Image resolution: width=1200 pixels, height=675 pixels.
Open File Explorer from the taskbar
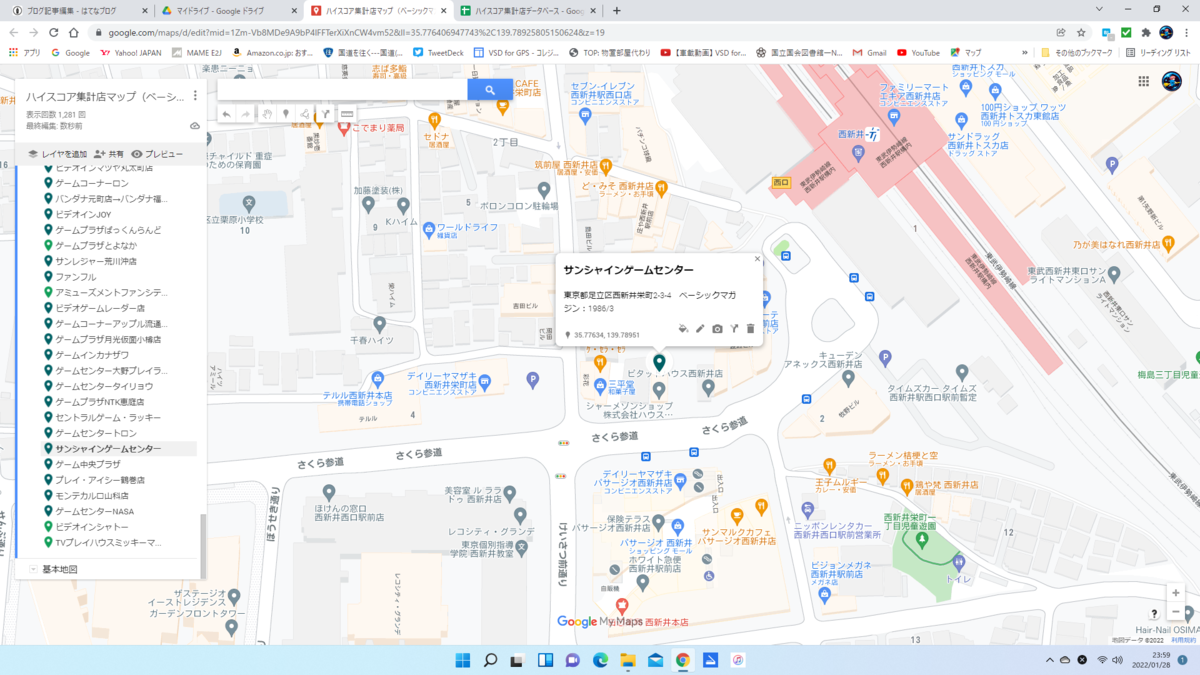[628, 660]
